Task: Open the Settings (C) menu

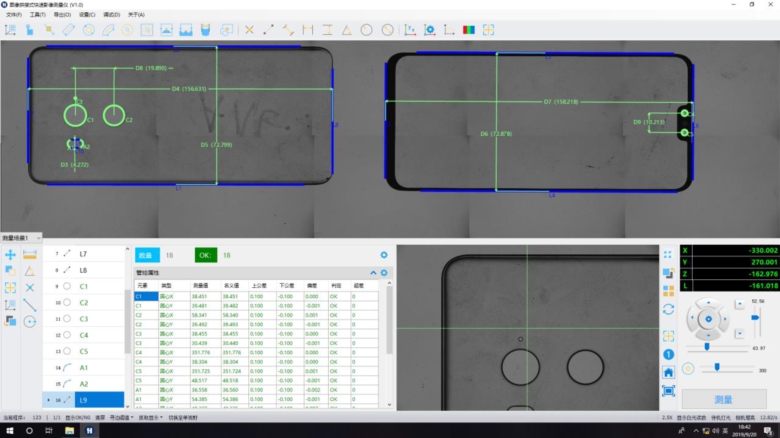Action: pyautogui.click(x=87, y=15)
